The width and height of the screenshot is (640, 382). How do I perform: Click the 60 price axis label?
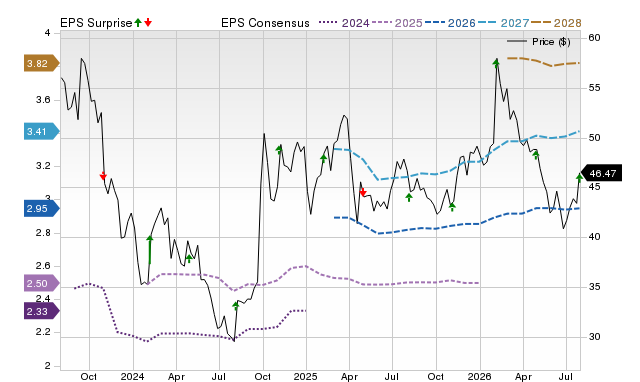tap(594, 38)
